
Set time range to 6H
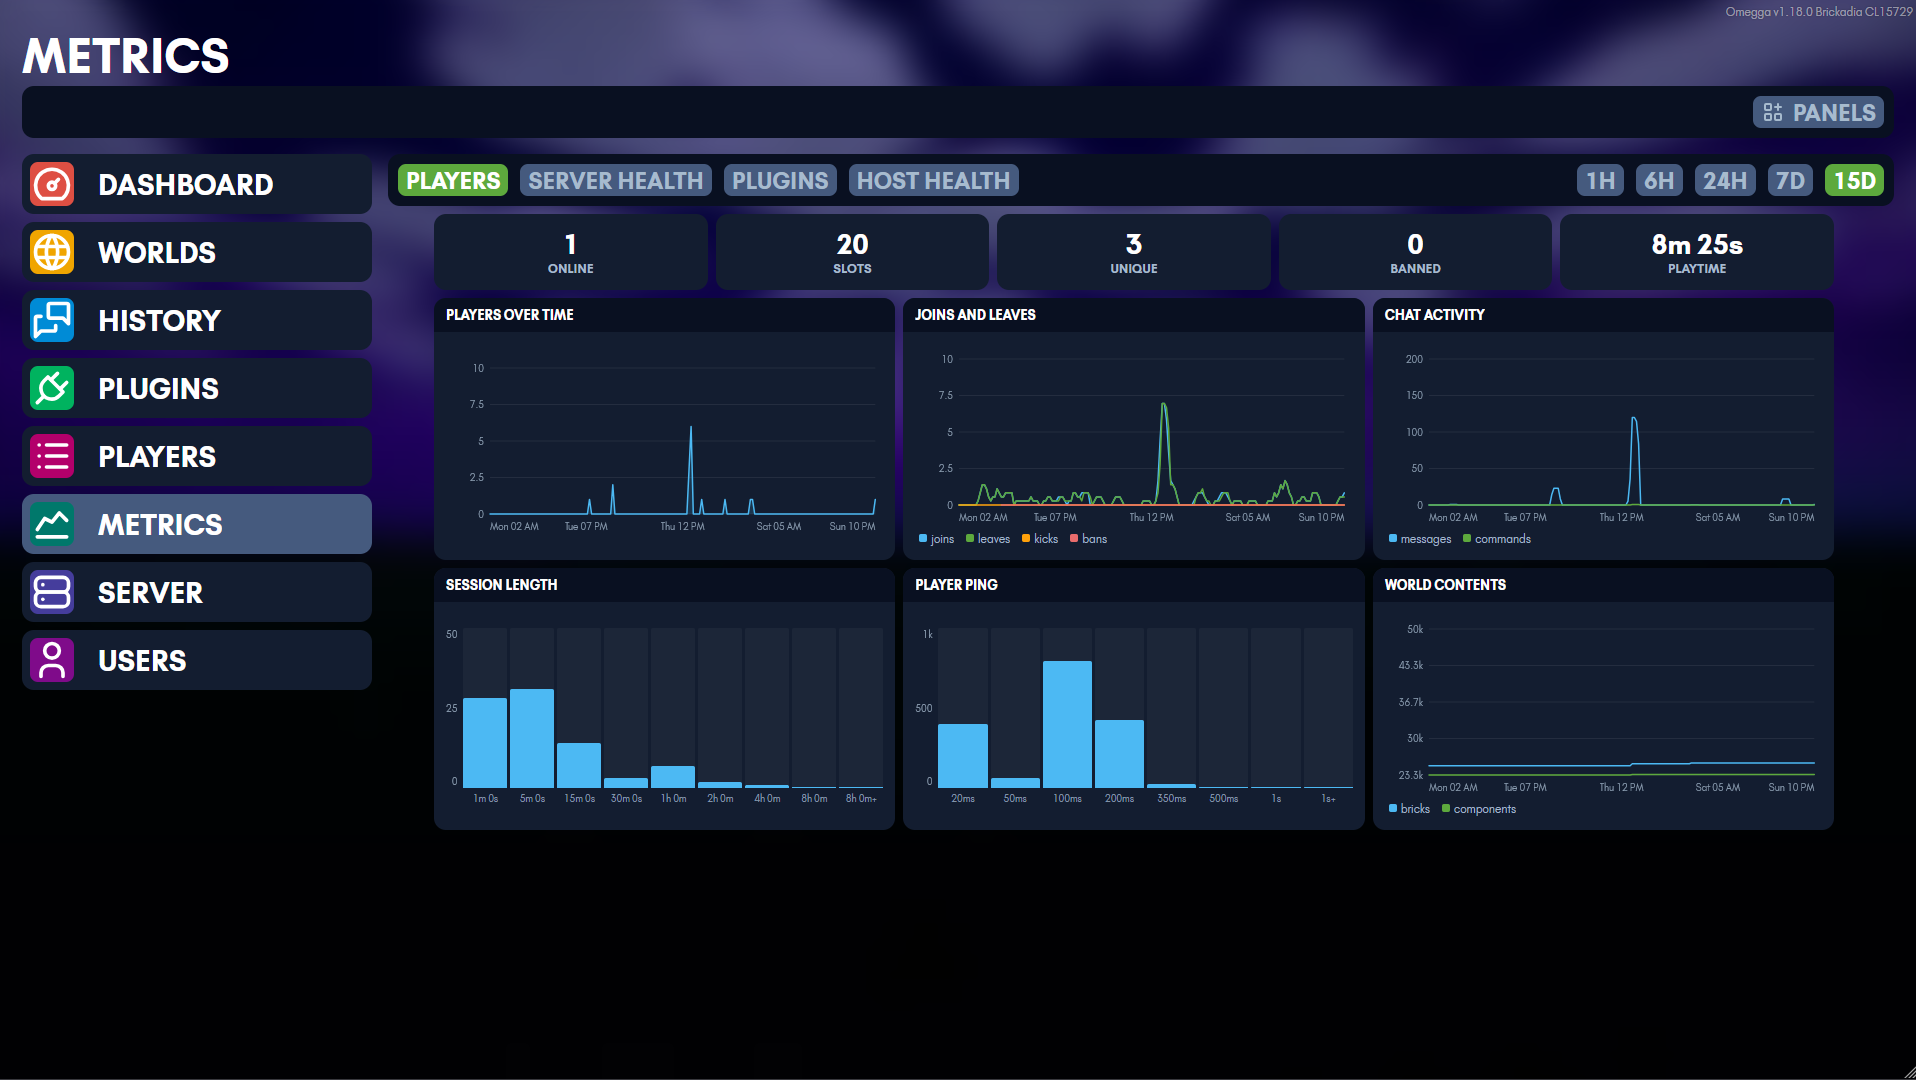point(1659,181)
